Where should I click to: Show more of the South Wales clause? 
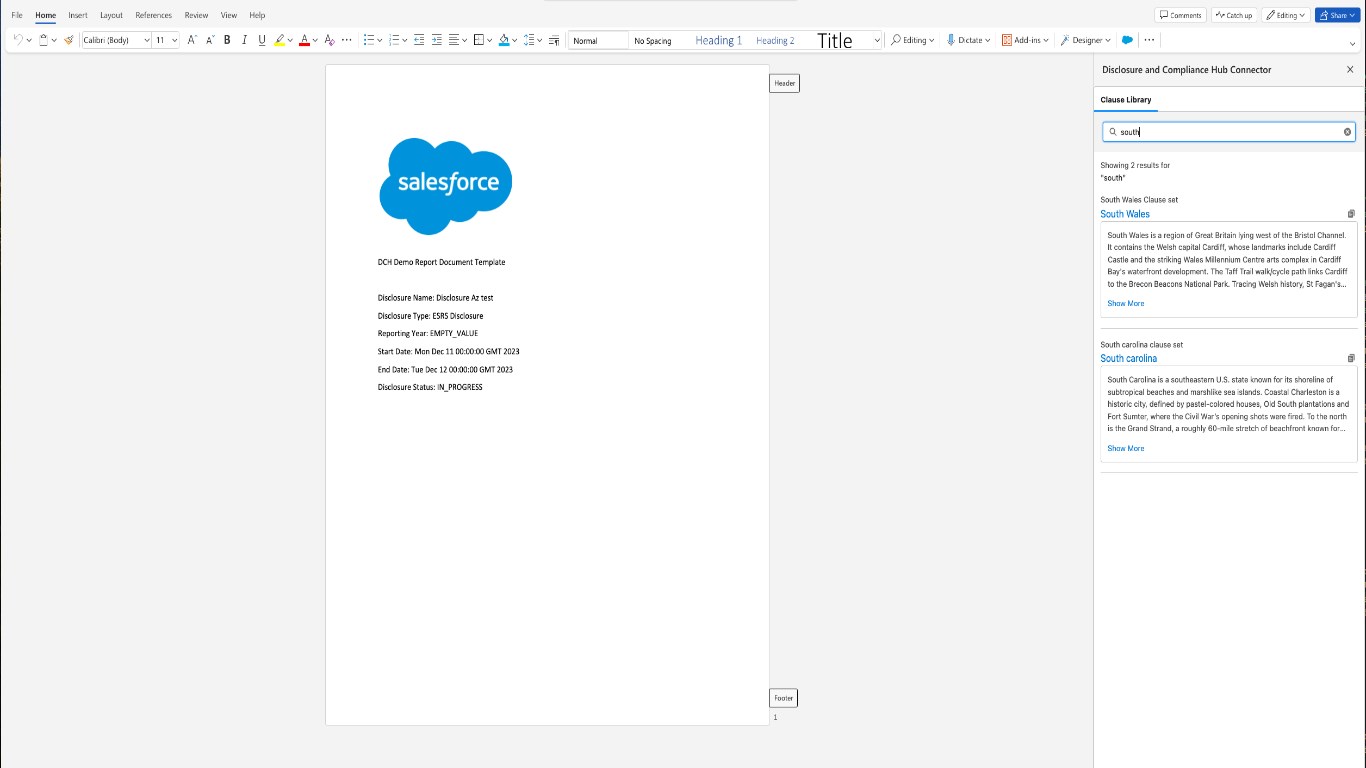[1125, 303]
